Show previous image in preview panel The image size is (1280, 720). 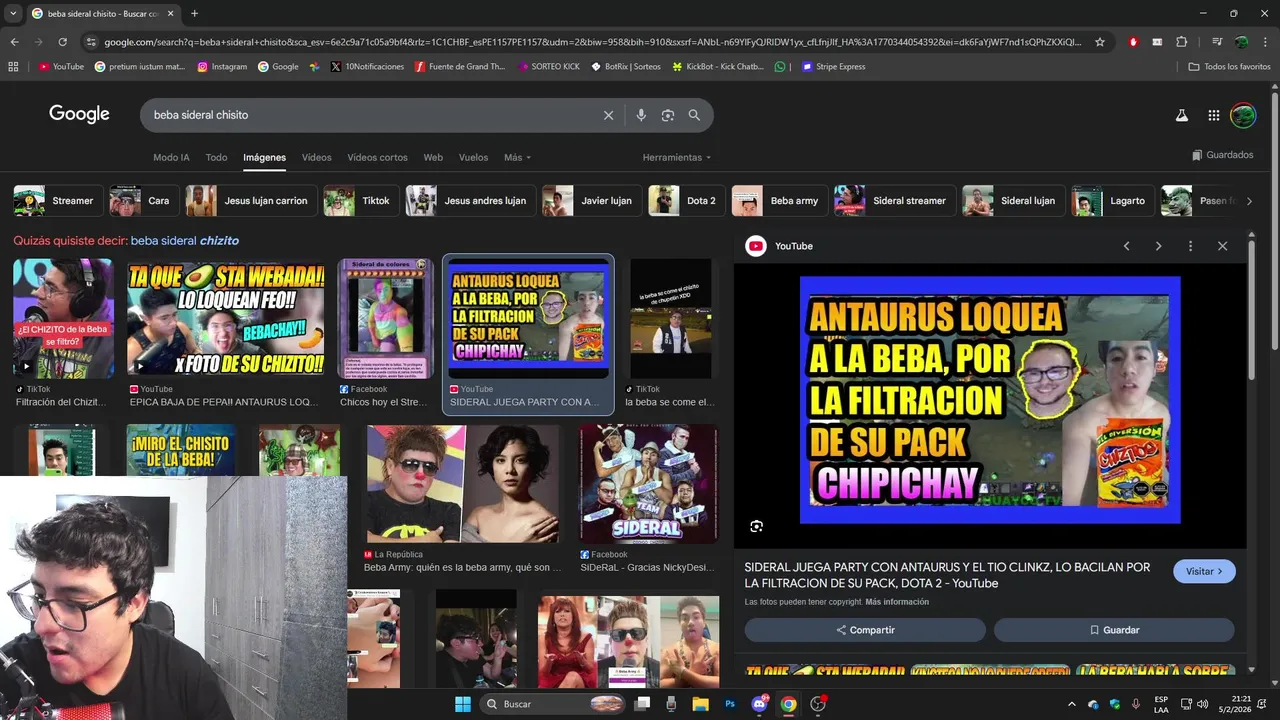click(x=1126, y=246)
